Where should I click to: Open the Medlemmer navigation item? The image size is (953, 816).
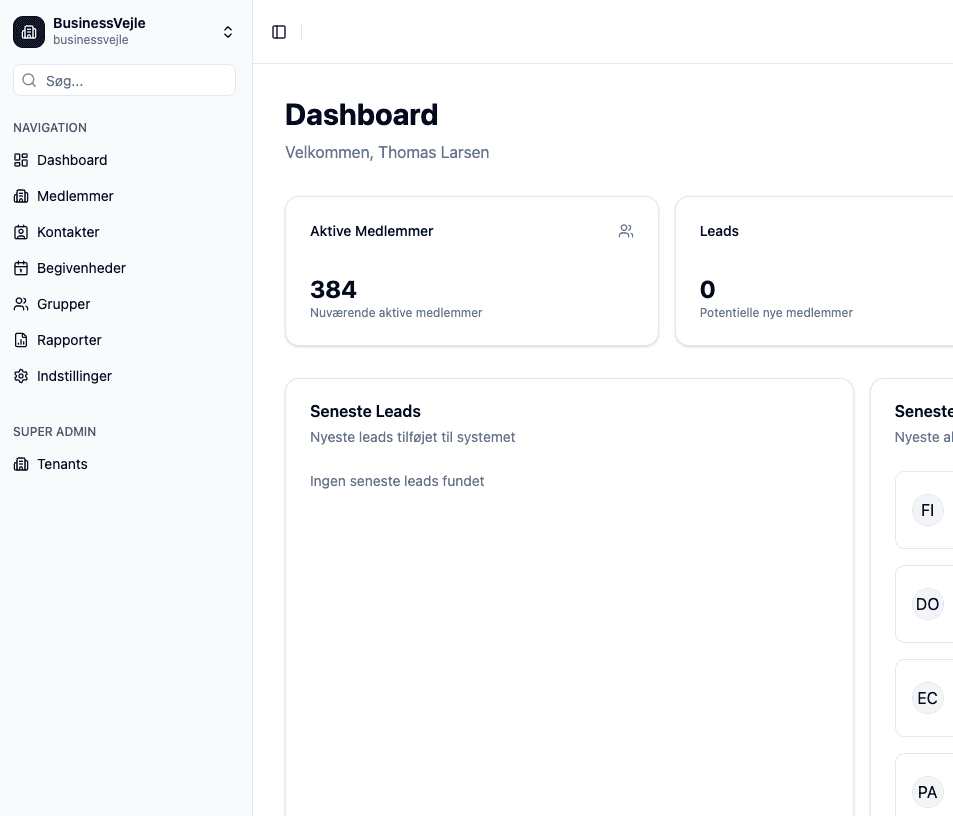pos(75,196)
